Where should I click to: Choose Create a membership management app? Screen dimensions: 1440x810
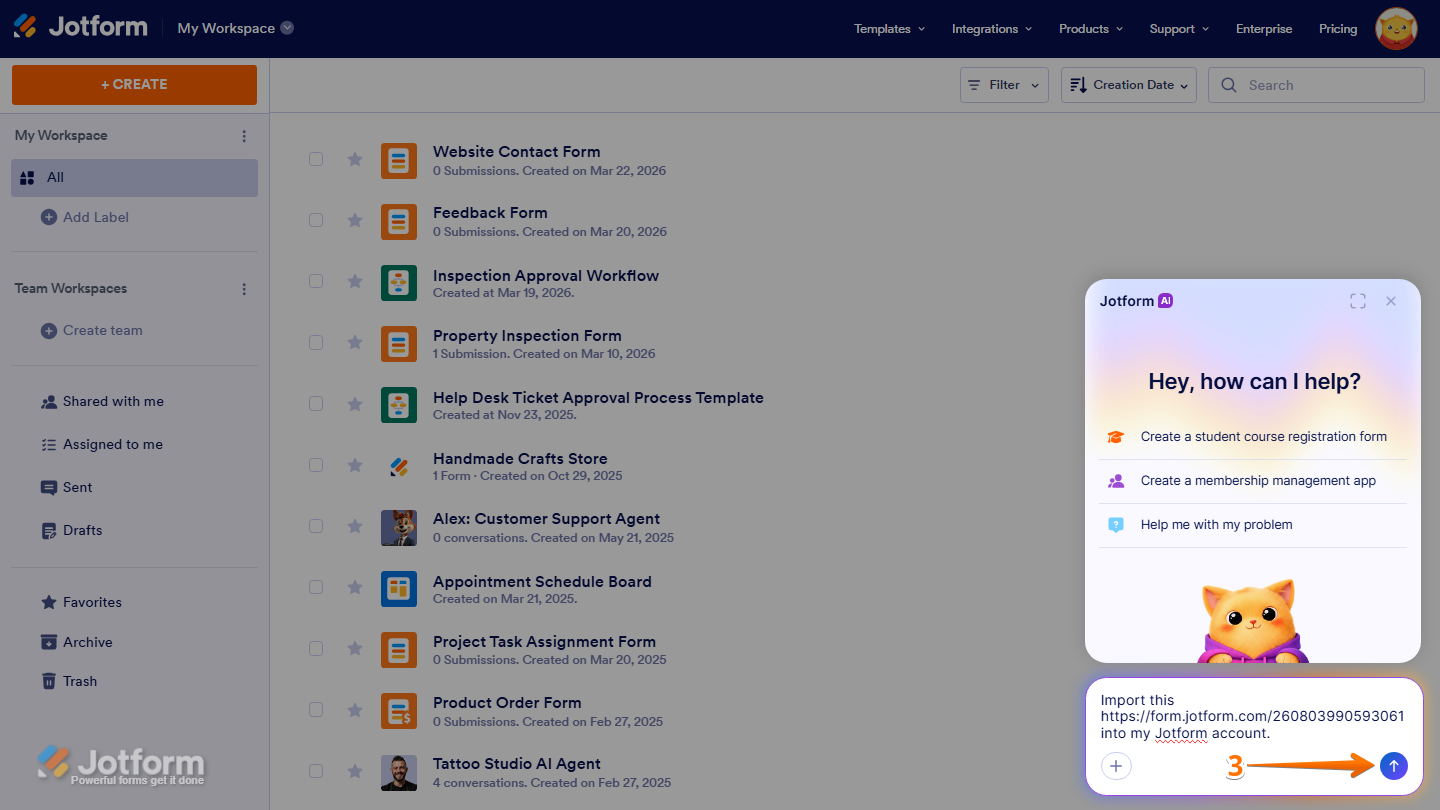point(1252,481)
